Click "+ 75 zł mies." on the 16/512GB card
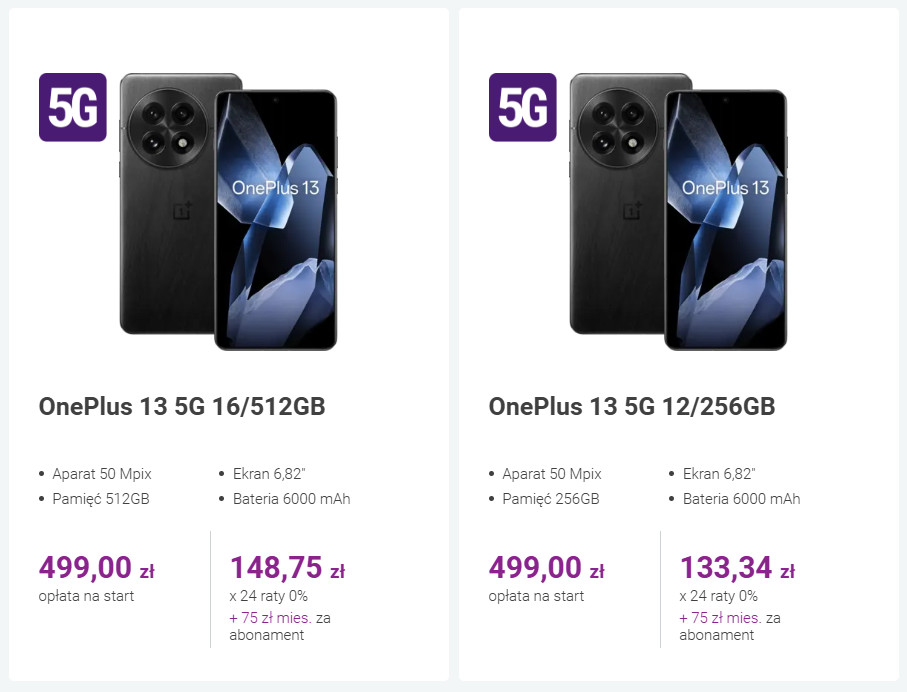Viewport: 907px width, 692px height. coord(270,618)
